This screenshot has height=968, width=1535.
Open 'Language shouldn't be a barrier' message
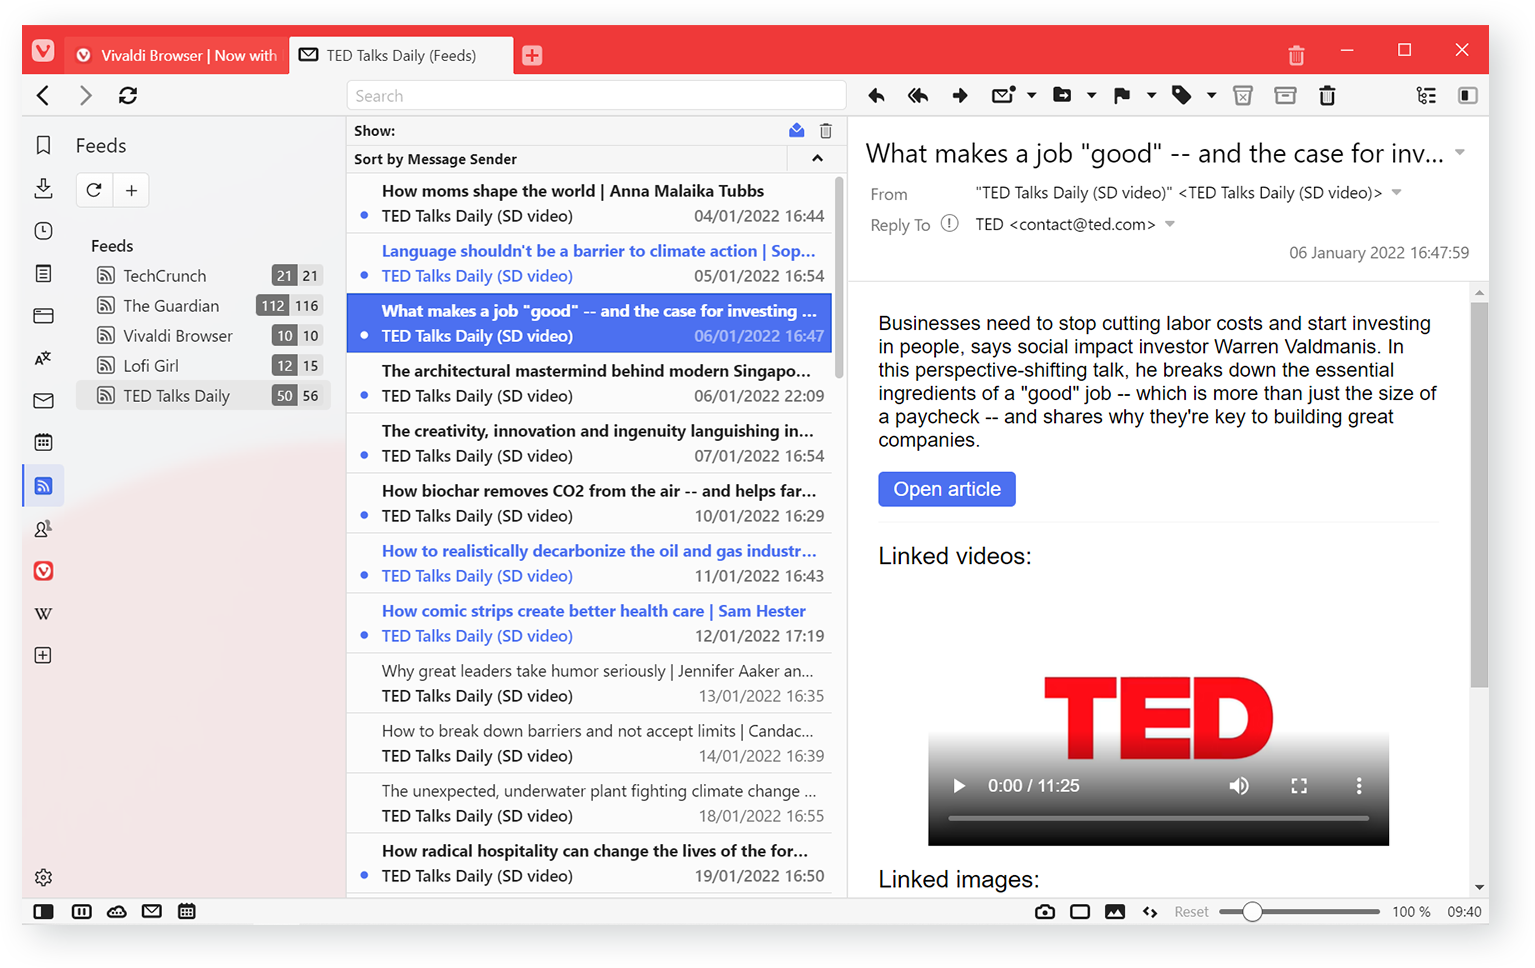pyautogui.click(x=589, y=263)
